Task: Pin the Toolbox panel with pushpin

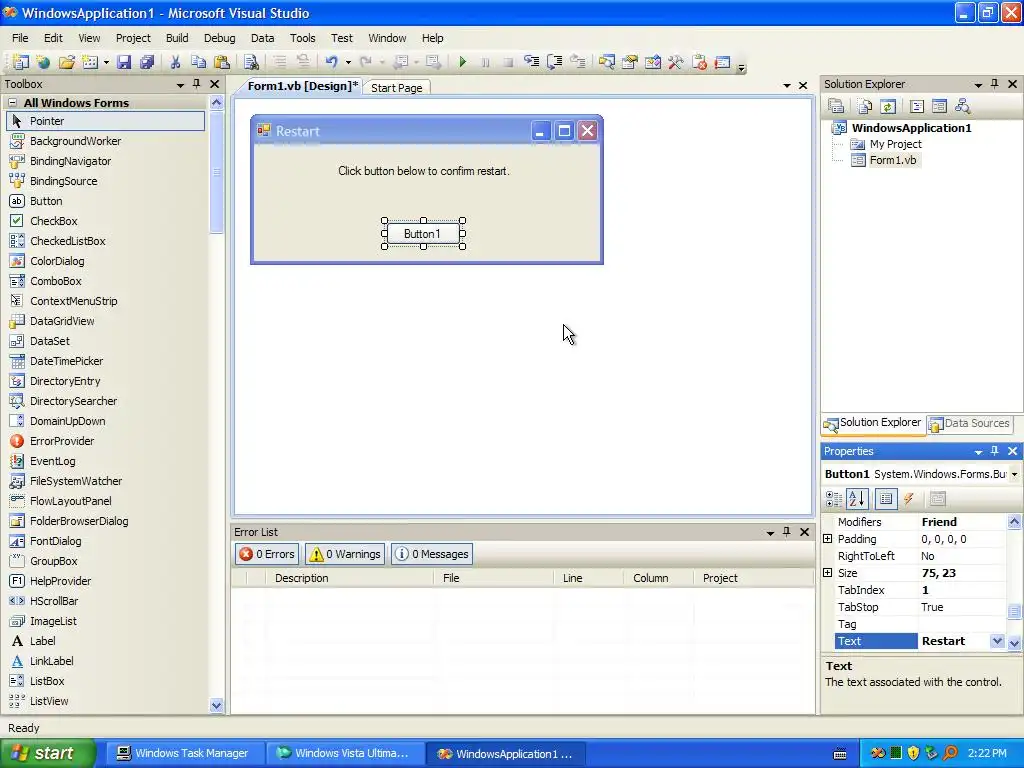Action: (197, 84)
